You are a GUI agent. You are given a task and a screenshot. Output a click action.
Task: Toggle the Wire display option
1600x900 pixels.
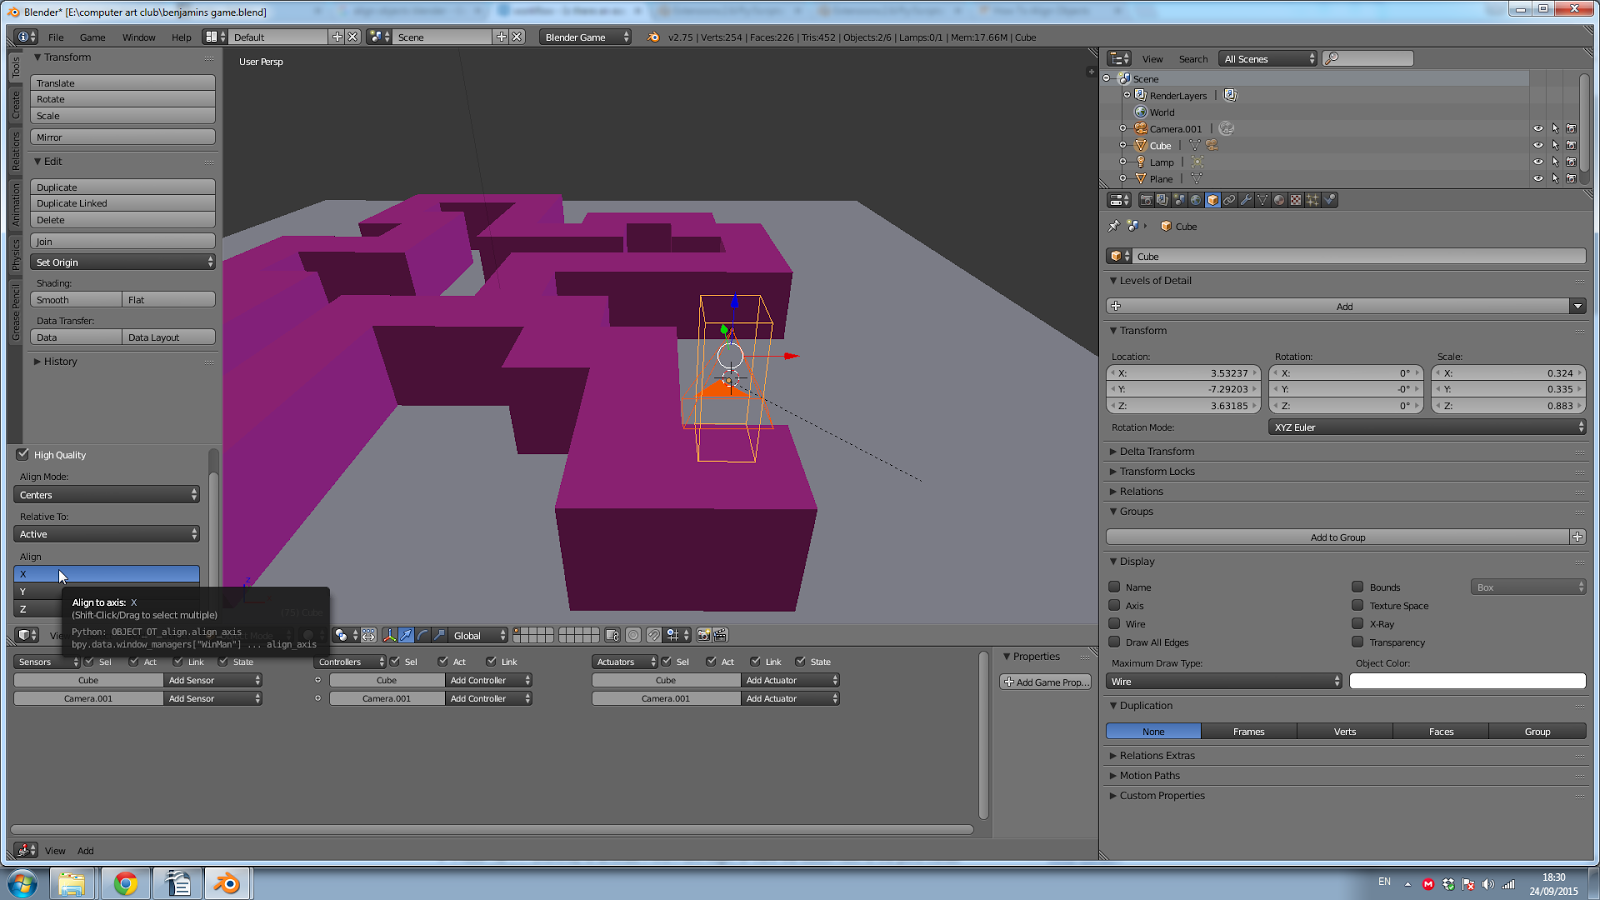[1115, 624]
